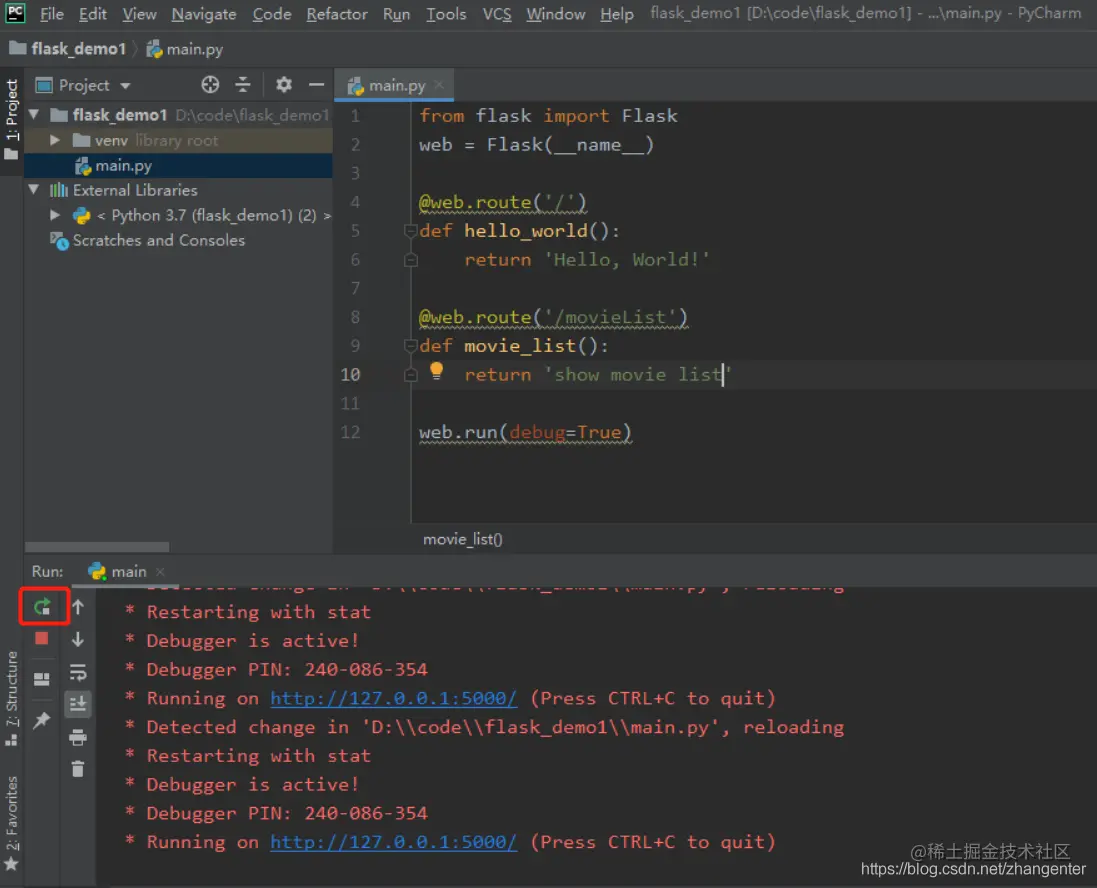
Task: Click the PyCharm app icon in title bar
Action: coord(15,13)
